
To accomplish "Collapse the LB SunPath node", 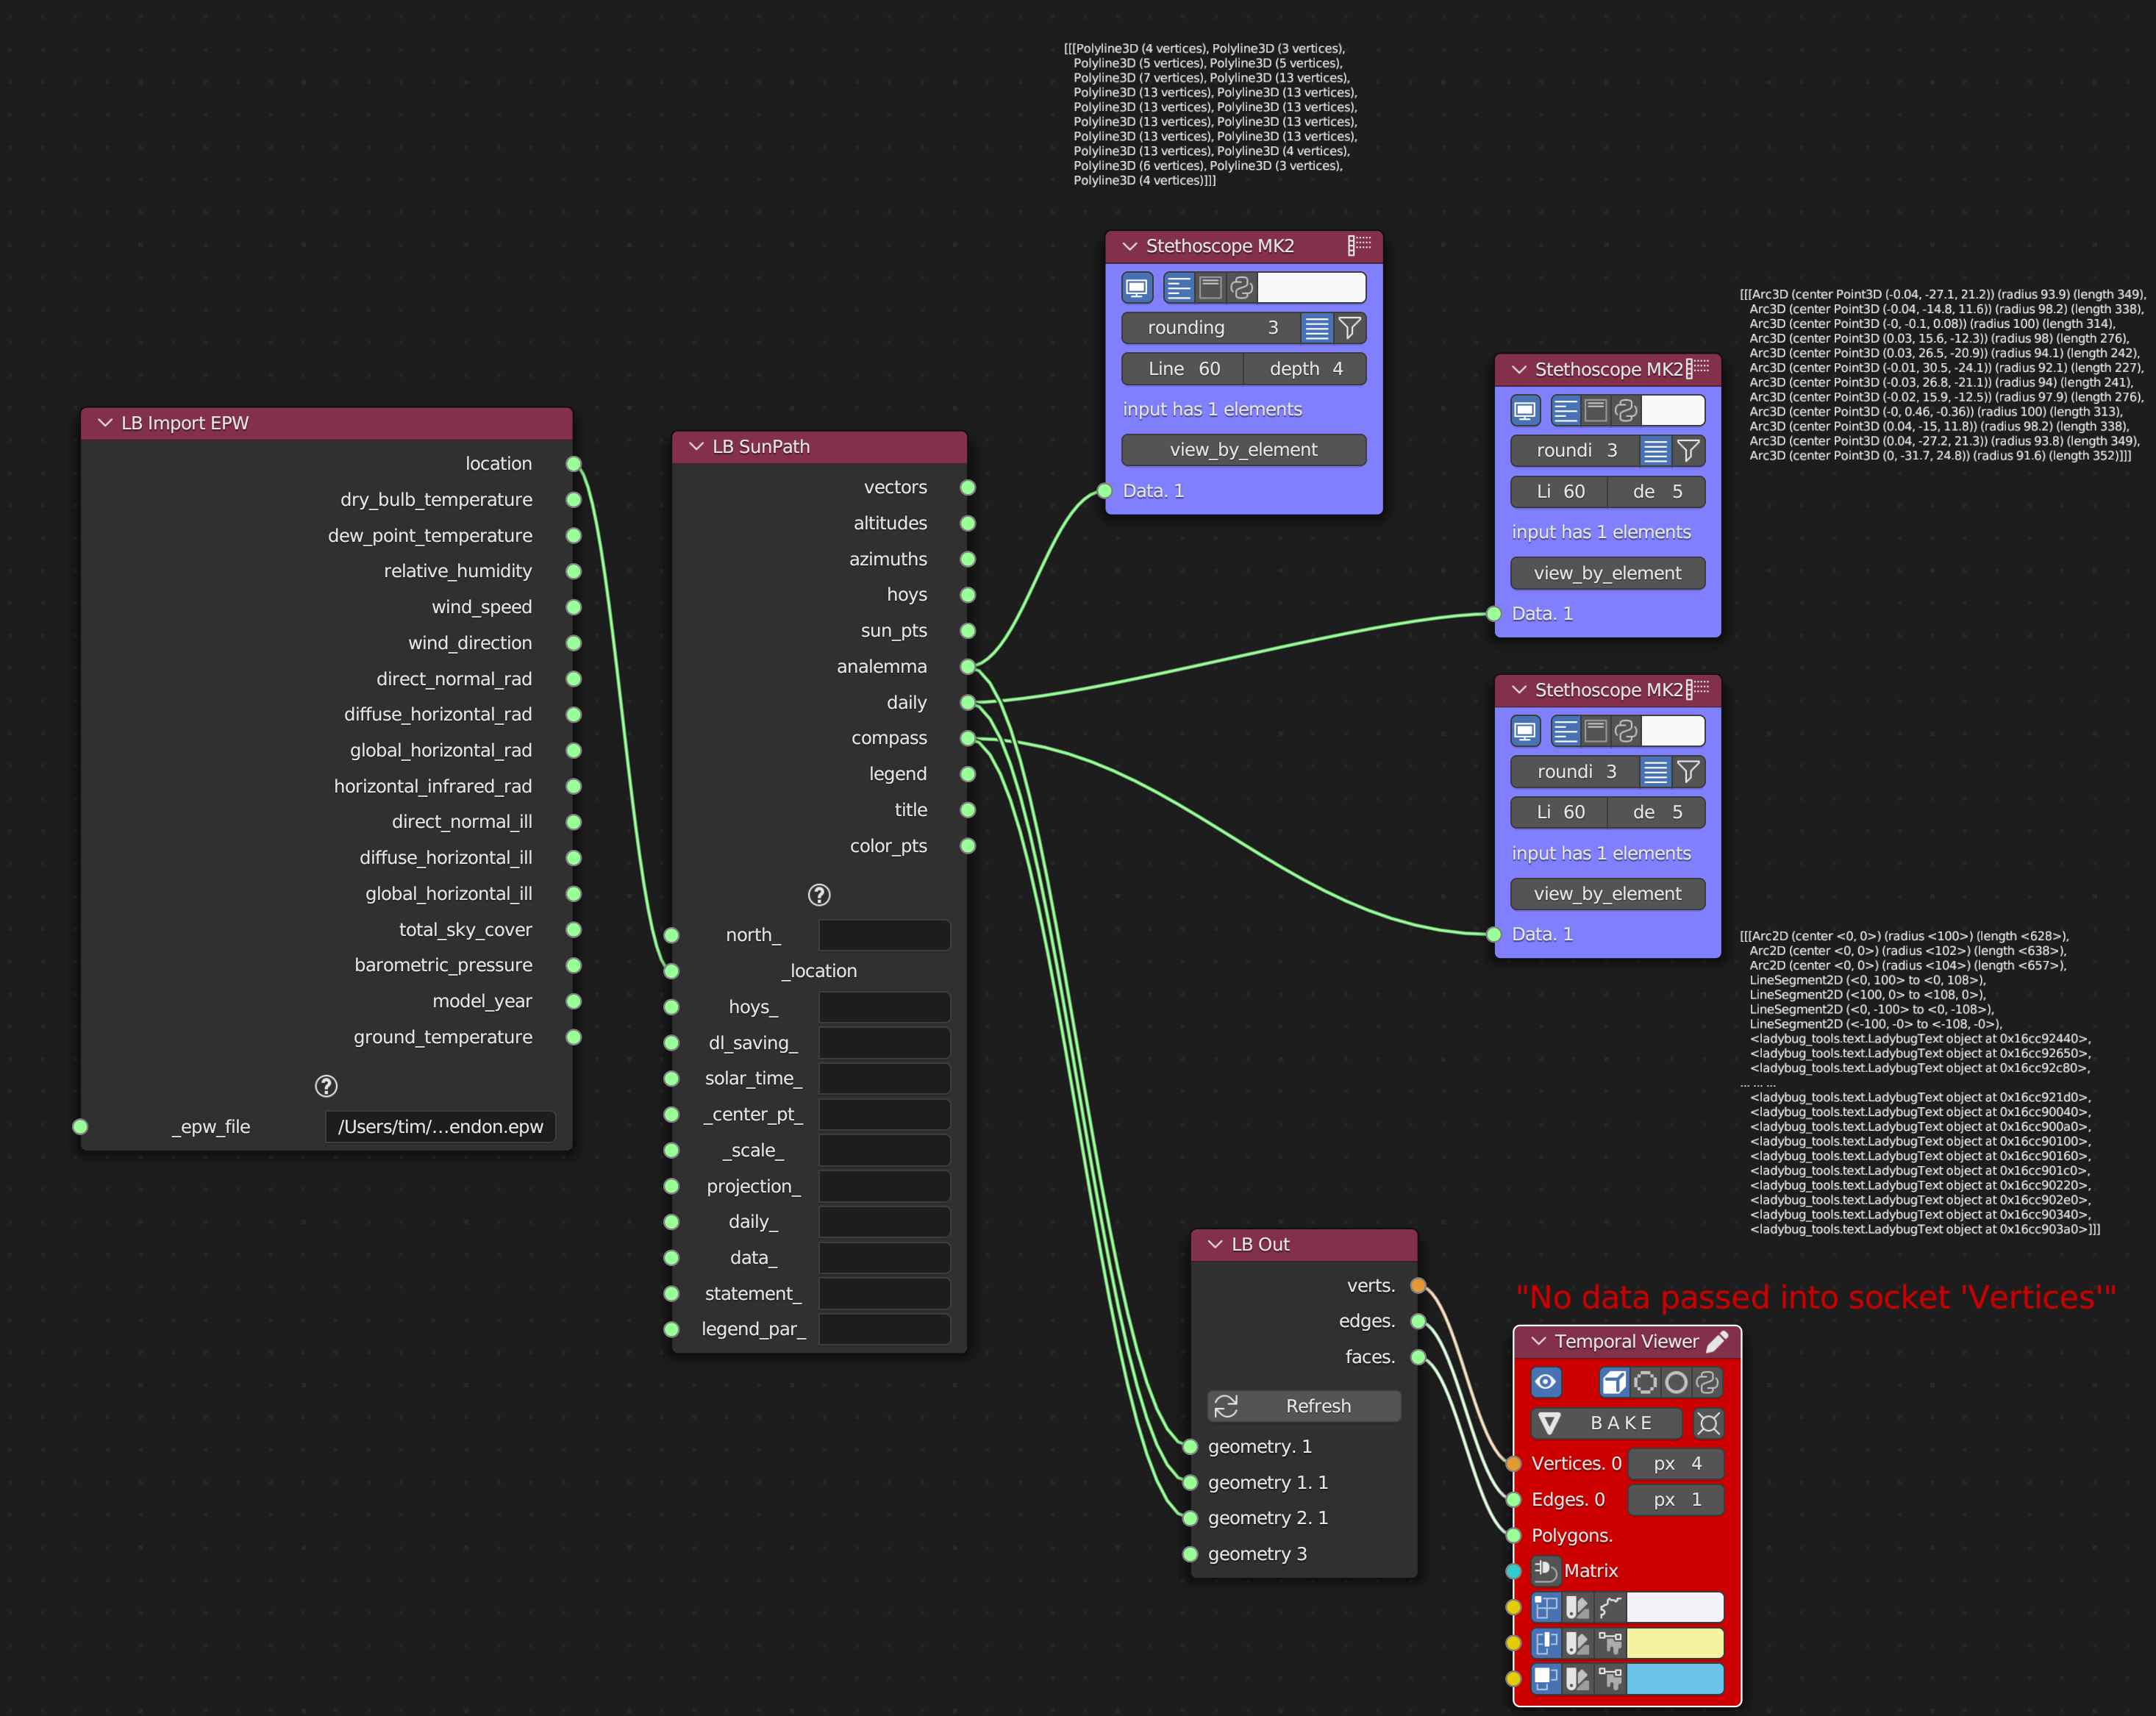I will [x=697, y=447].
